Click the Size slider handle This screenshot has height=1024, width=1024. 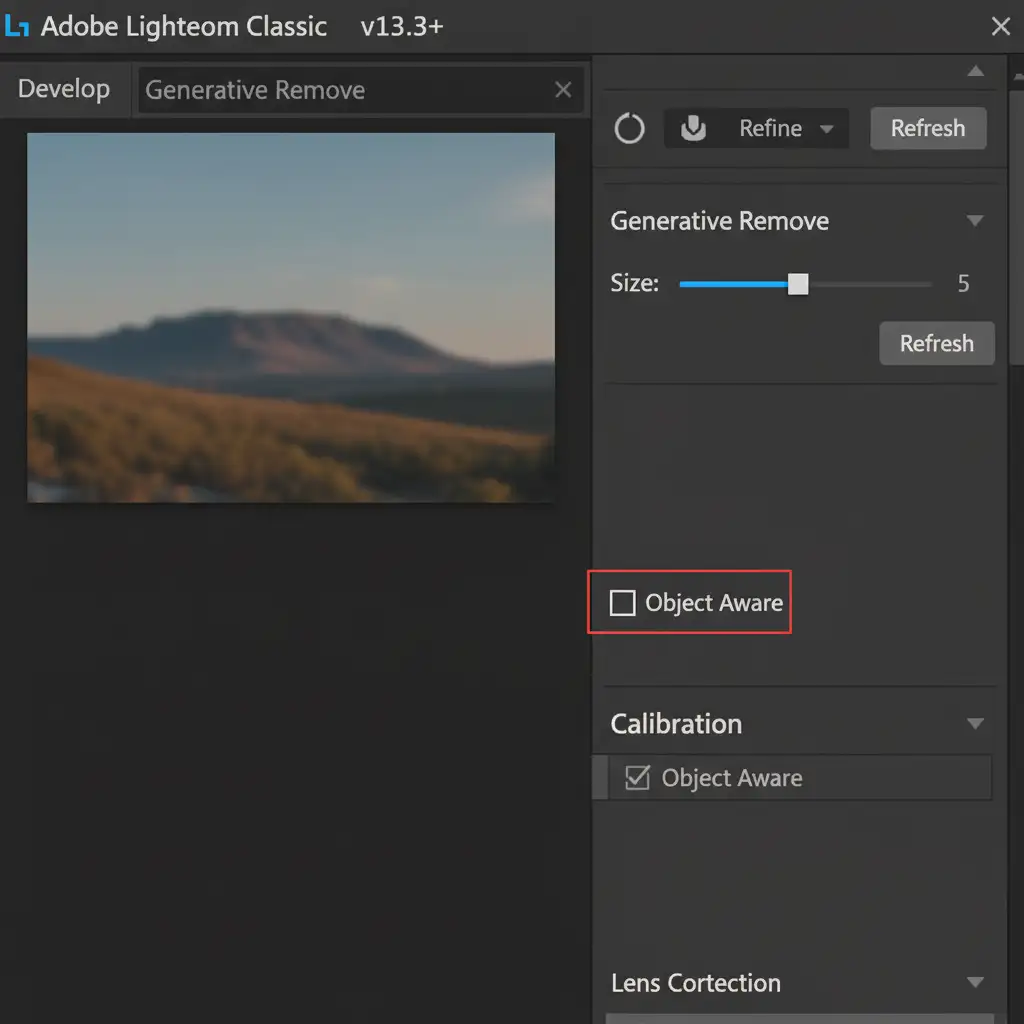[798, 284]
